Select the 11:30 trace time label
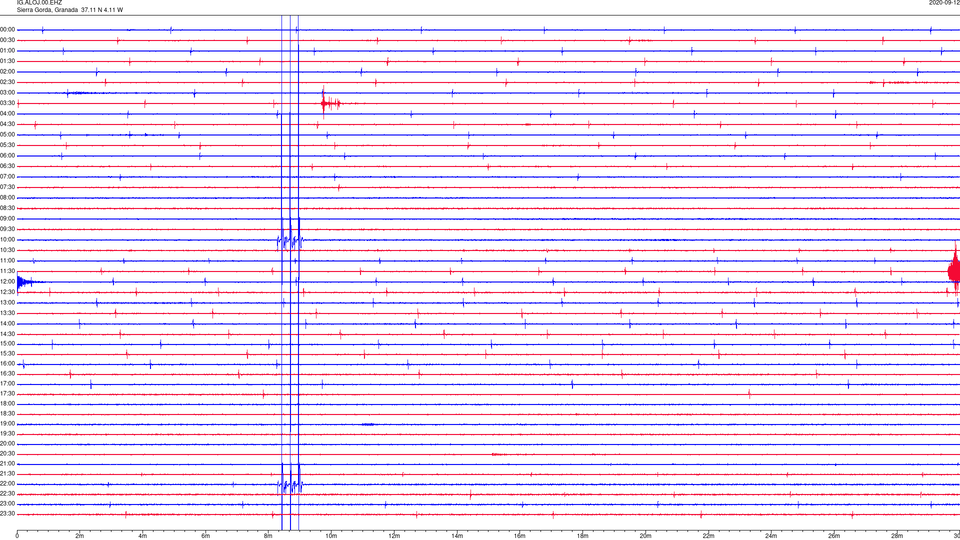The height and width of the screenshot is (540, 960). [8, 271]
